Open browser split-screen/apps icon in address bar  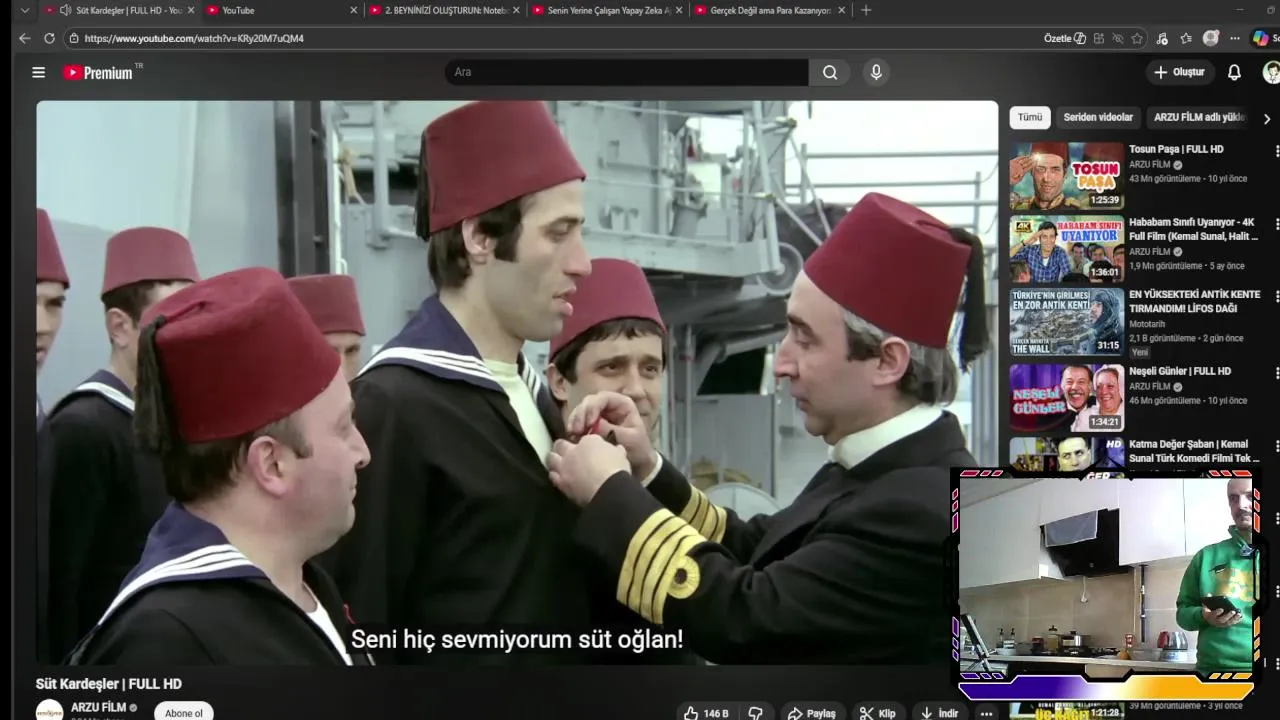[1099, 38]
